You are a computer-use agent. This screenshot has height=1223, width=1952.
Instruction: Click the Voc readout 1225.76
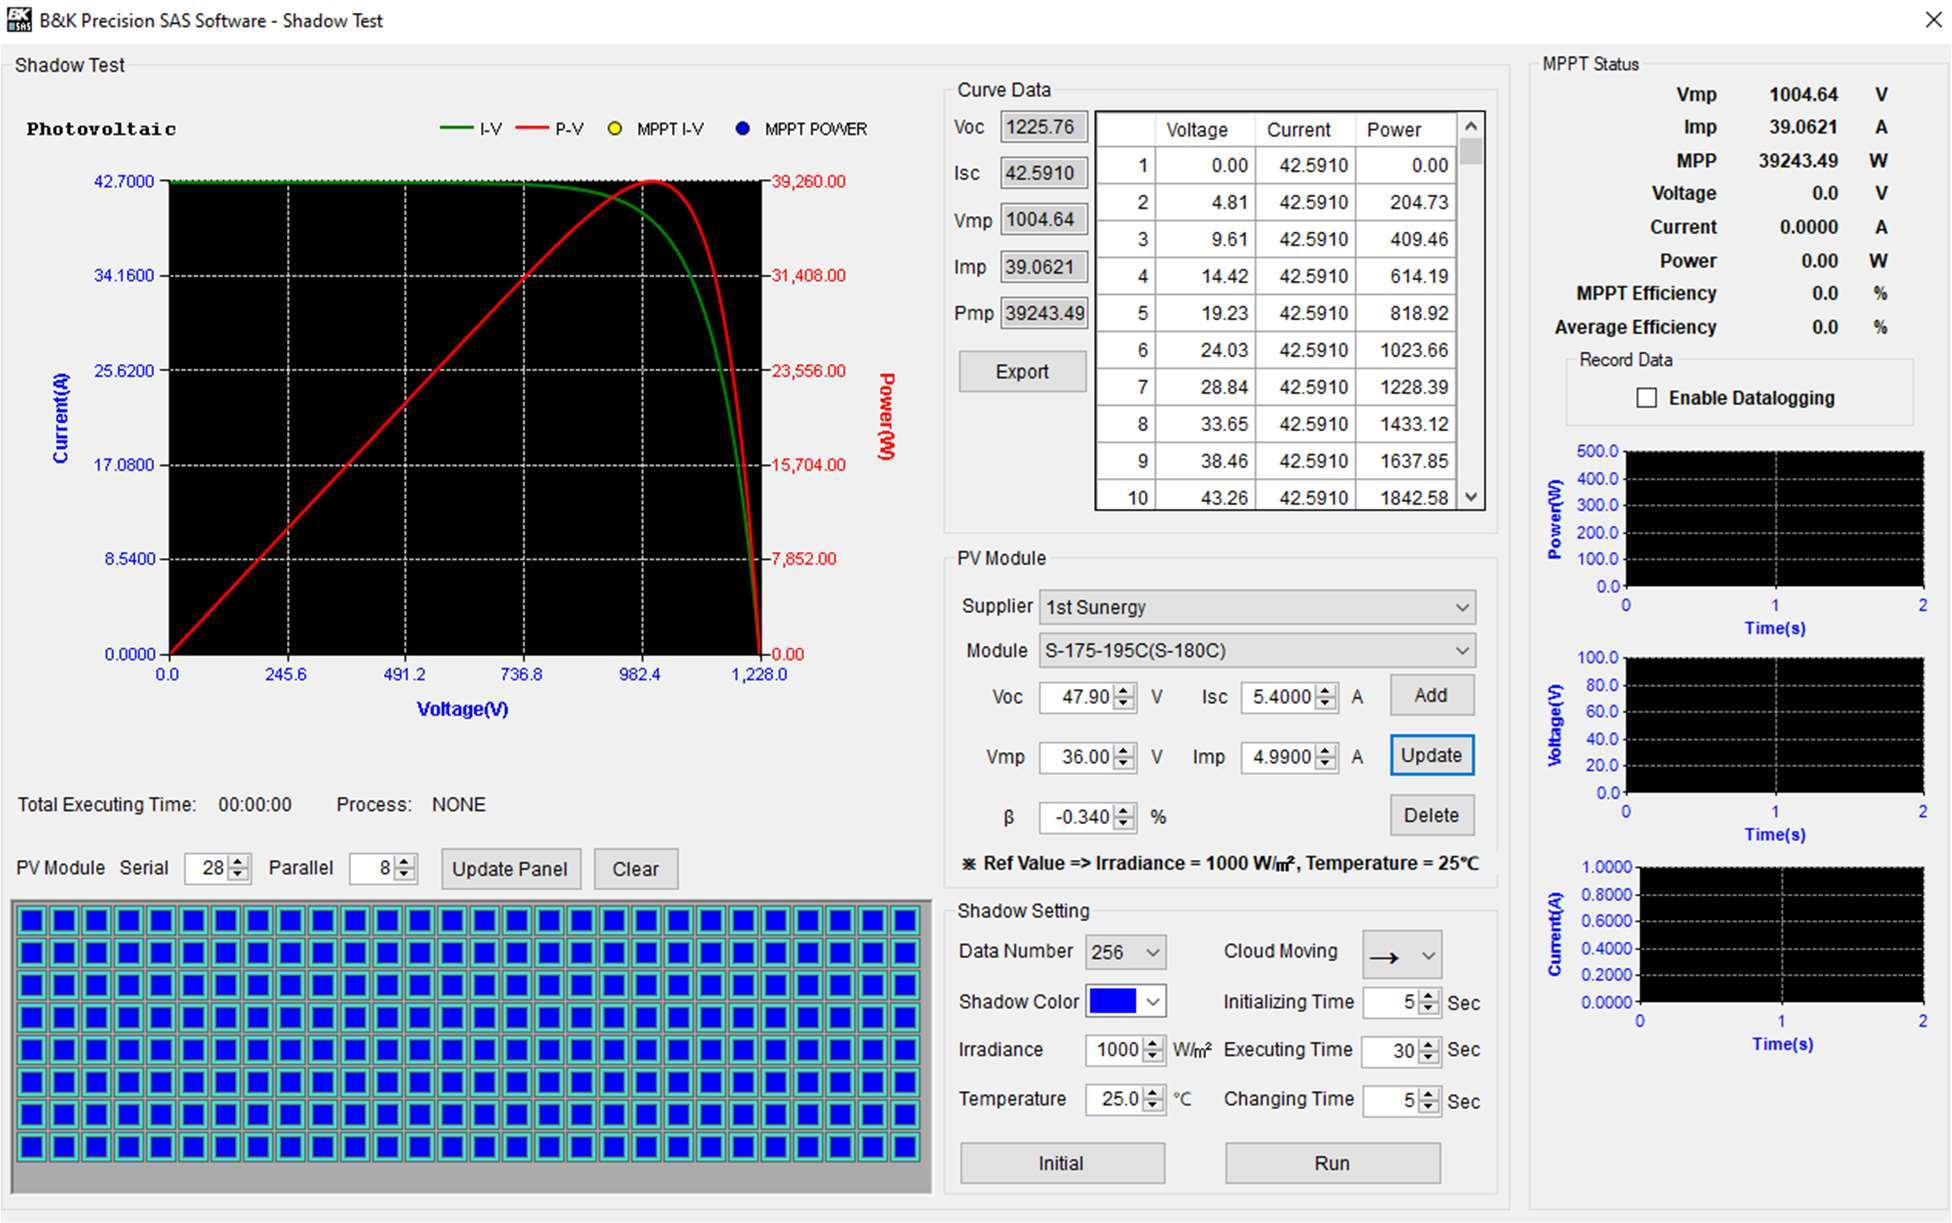click(1043, 127)
